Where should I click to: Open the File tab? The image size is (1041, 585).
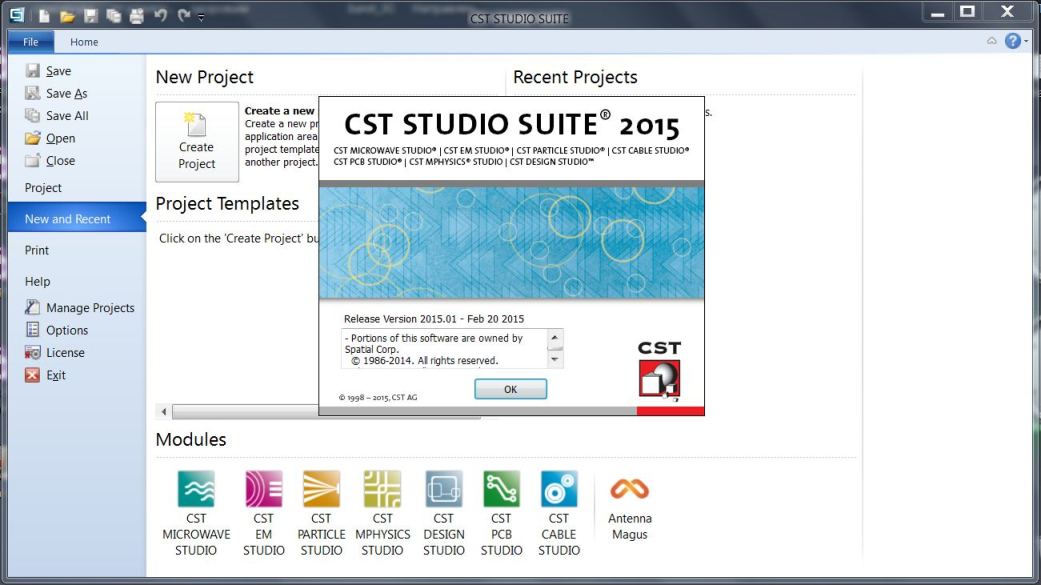(31, 42)
